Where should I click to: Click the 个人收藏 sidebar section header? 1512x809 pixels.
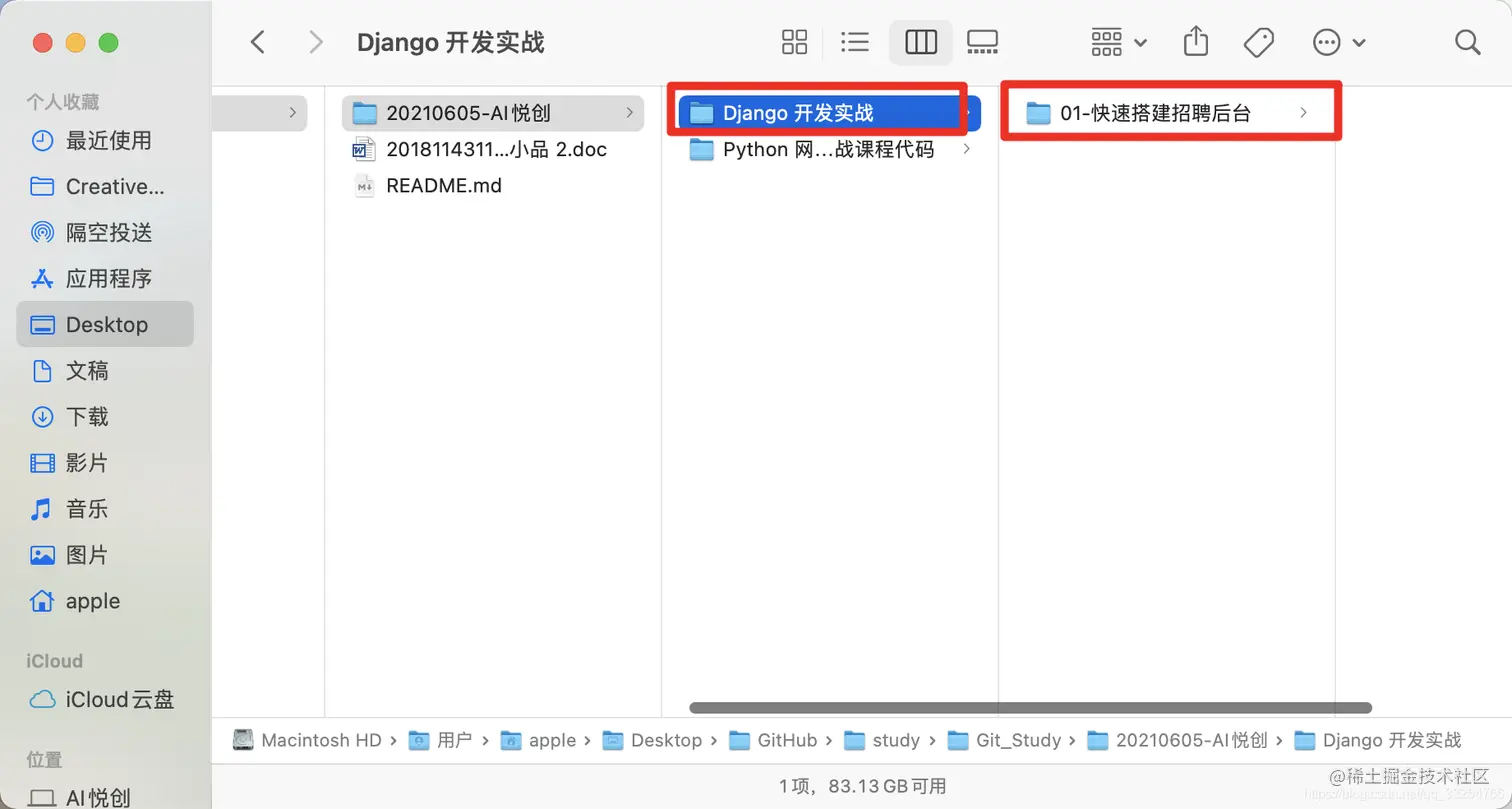[x=62, y=102]
